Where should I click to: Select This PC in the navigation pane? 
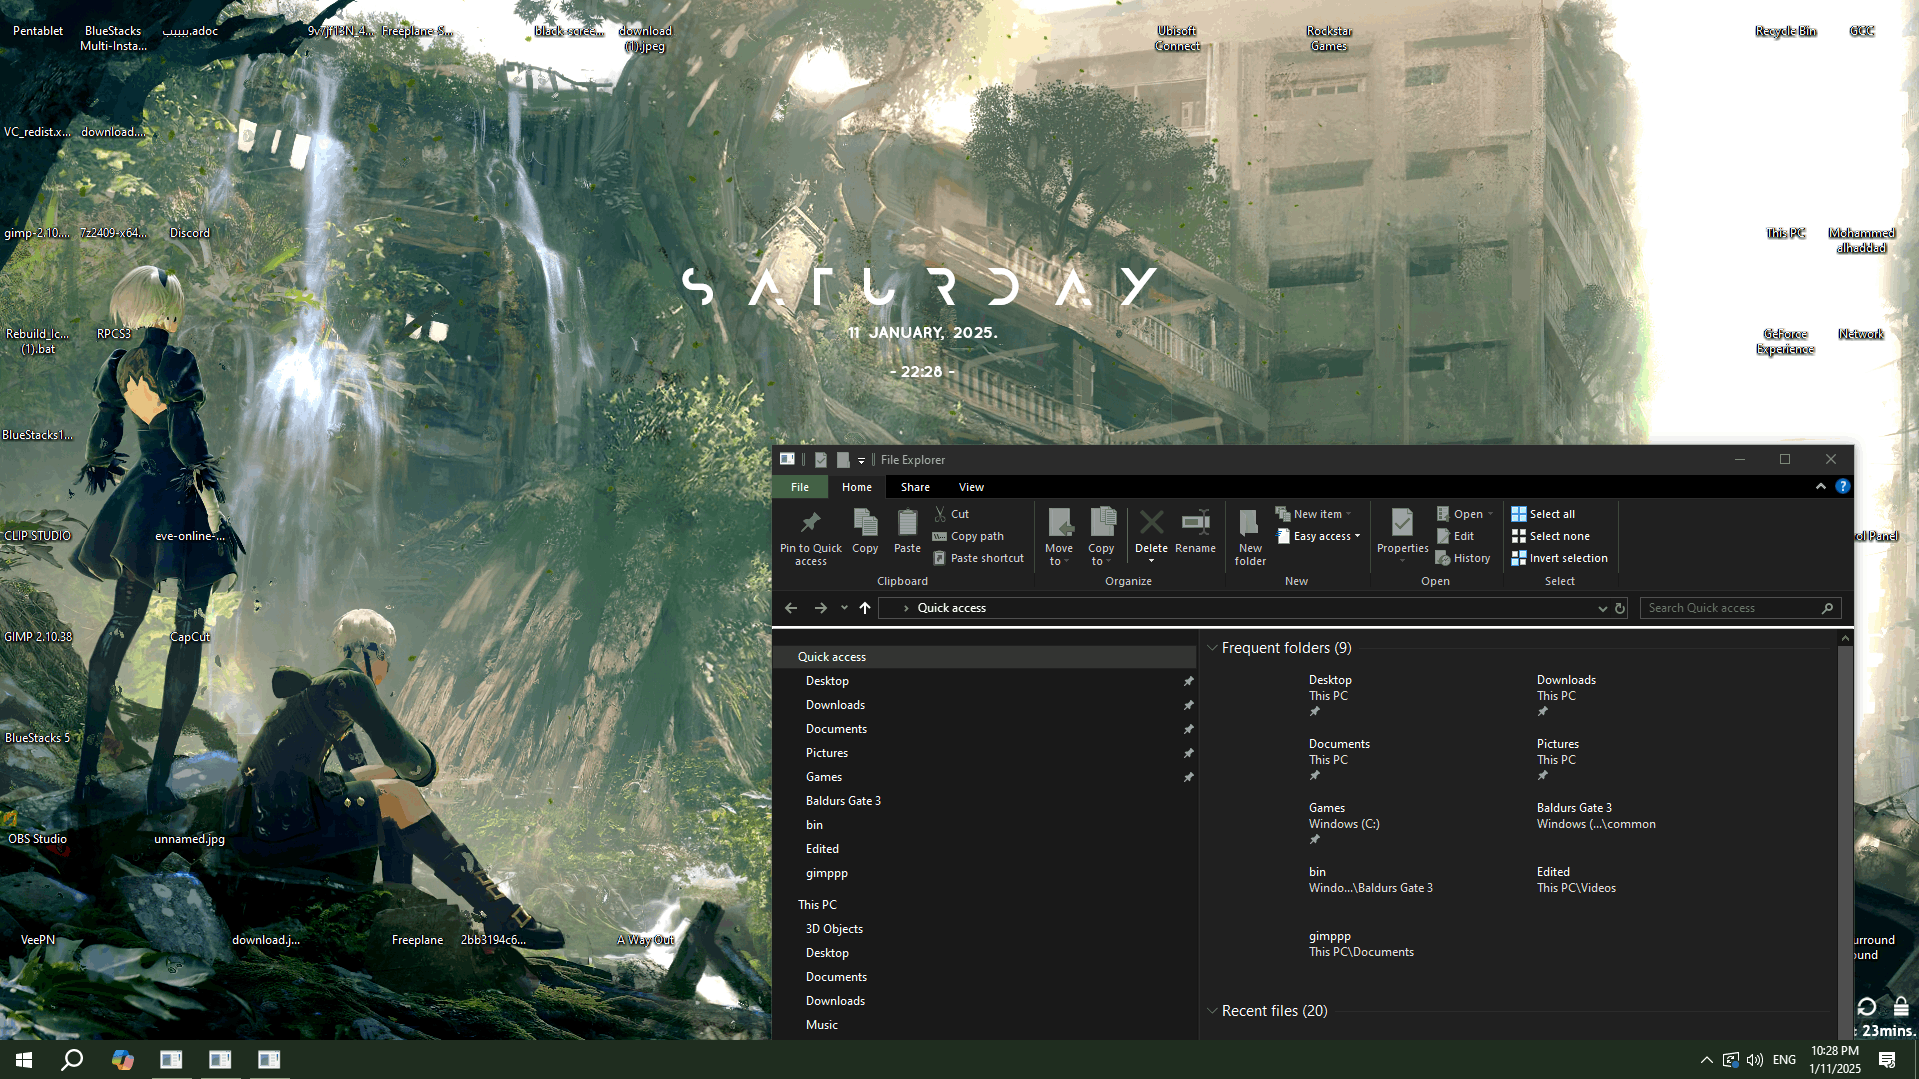[x=985, y=905]
